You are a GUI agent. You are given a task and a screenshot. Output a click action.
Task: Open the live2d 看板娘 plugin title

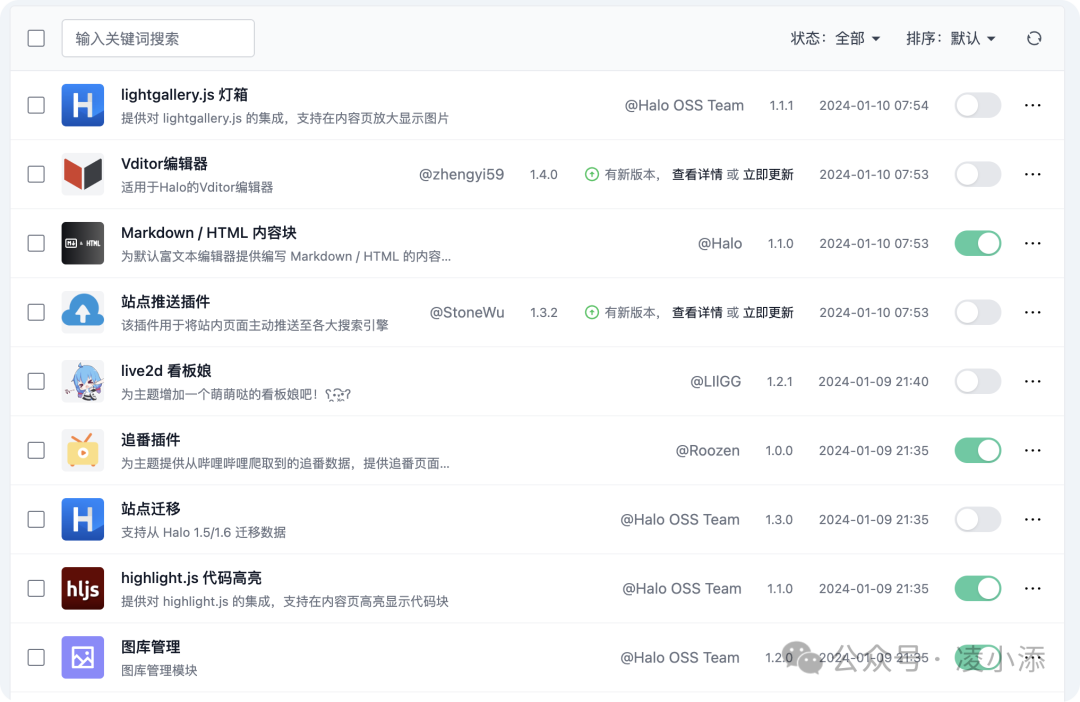pyautogui.click(x=166, y=371)
